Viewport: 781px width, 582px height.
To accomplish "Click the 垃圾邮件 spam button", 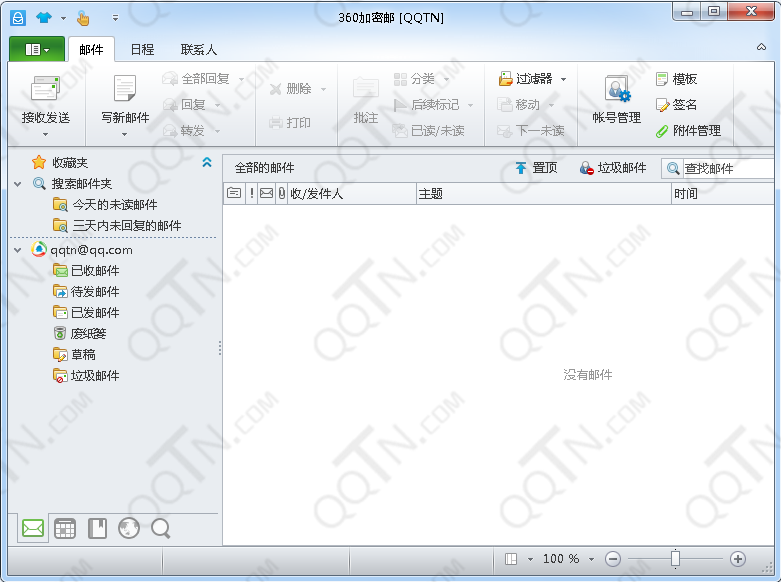I will (x=612, y=168).
